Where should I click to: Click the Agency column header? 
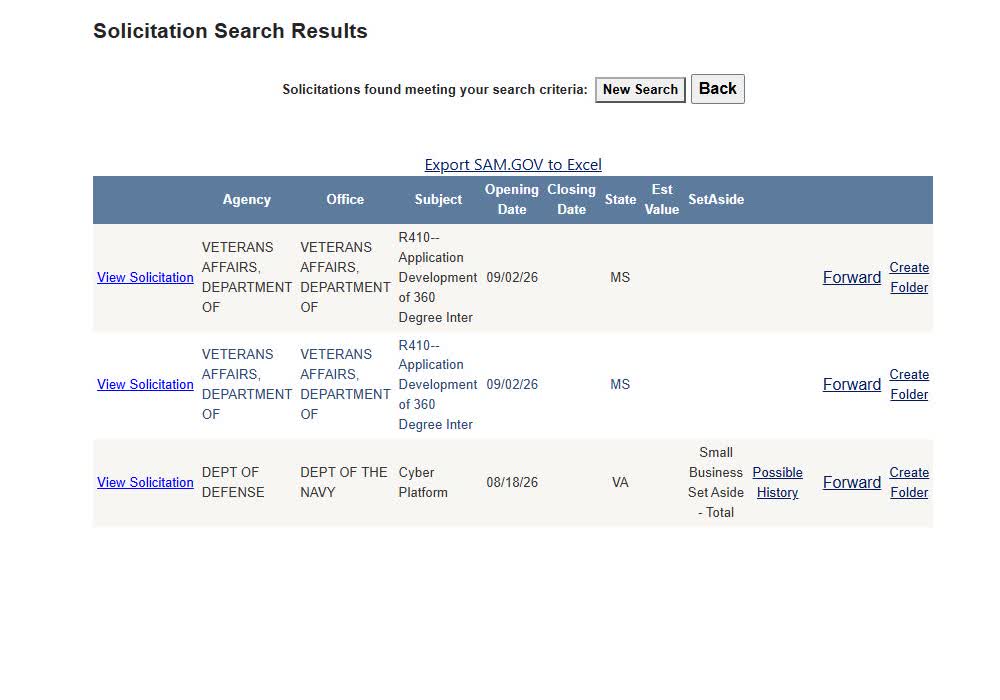247,200
